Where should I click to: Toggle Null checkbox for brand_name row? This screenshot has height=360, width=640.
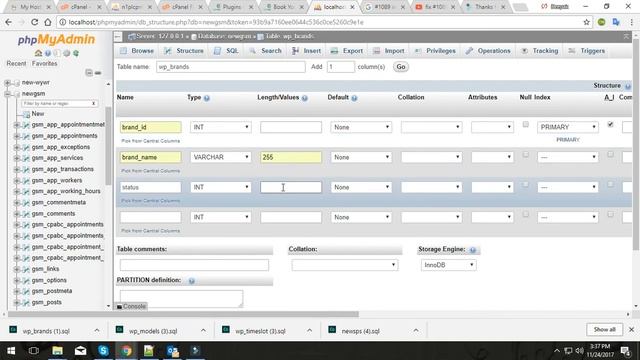tap(526, 155)
